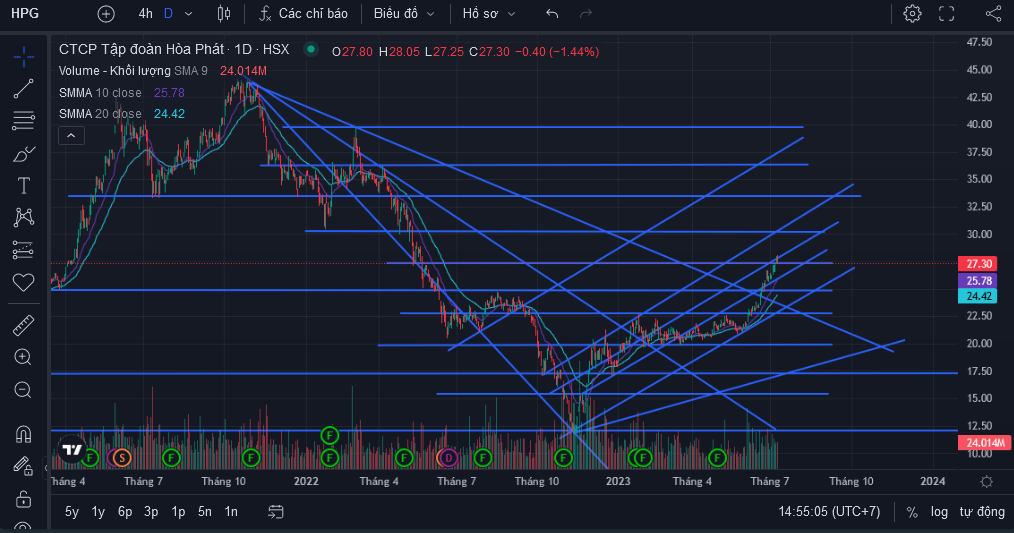Open price scale settings gear

[x=986, y=481]
